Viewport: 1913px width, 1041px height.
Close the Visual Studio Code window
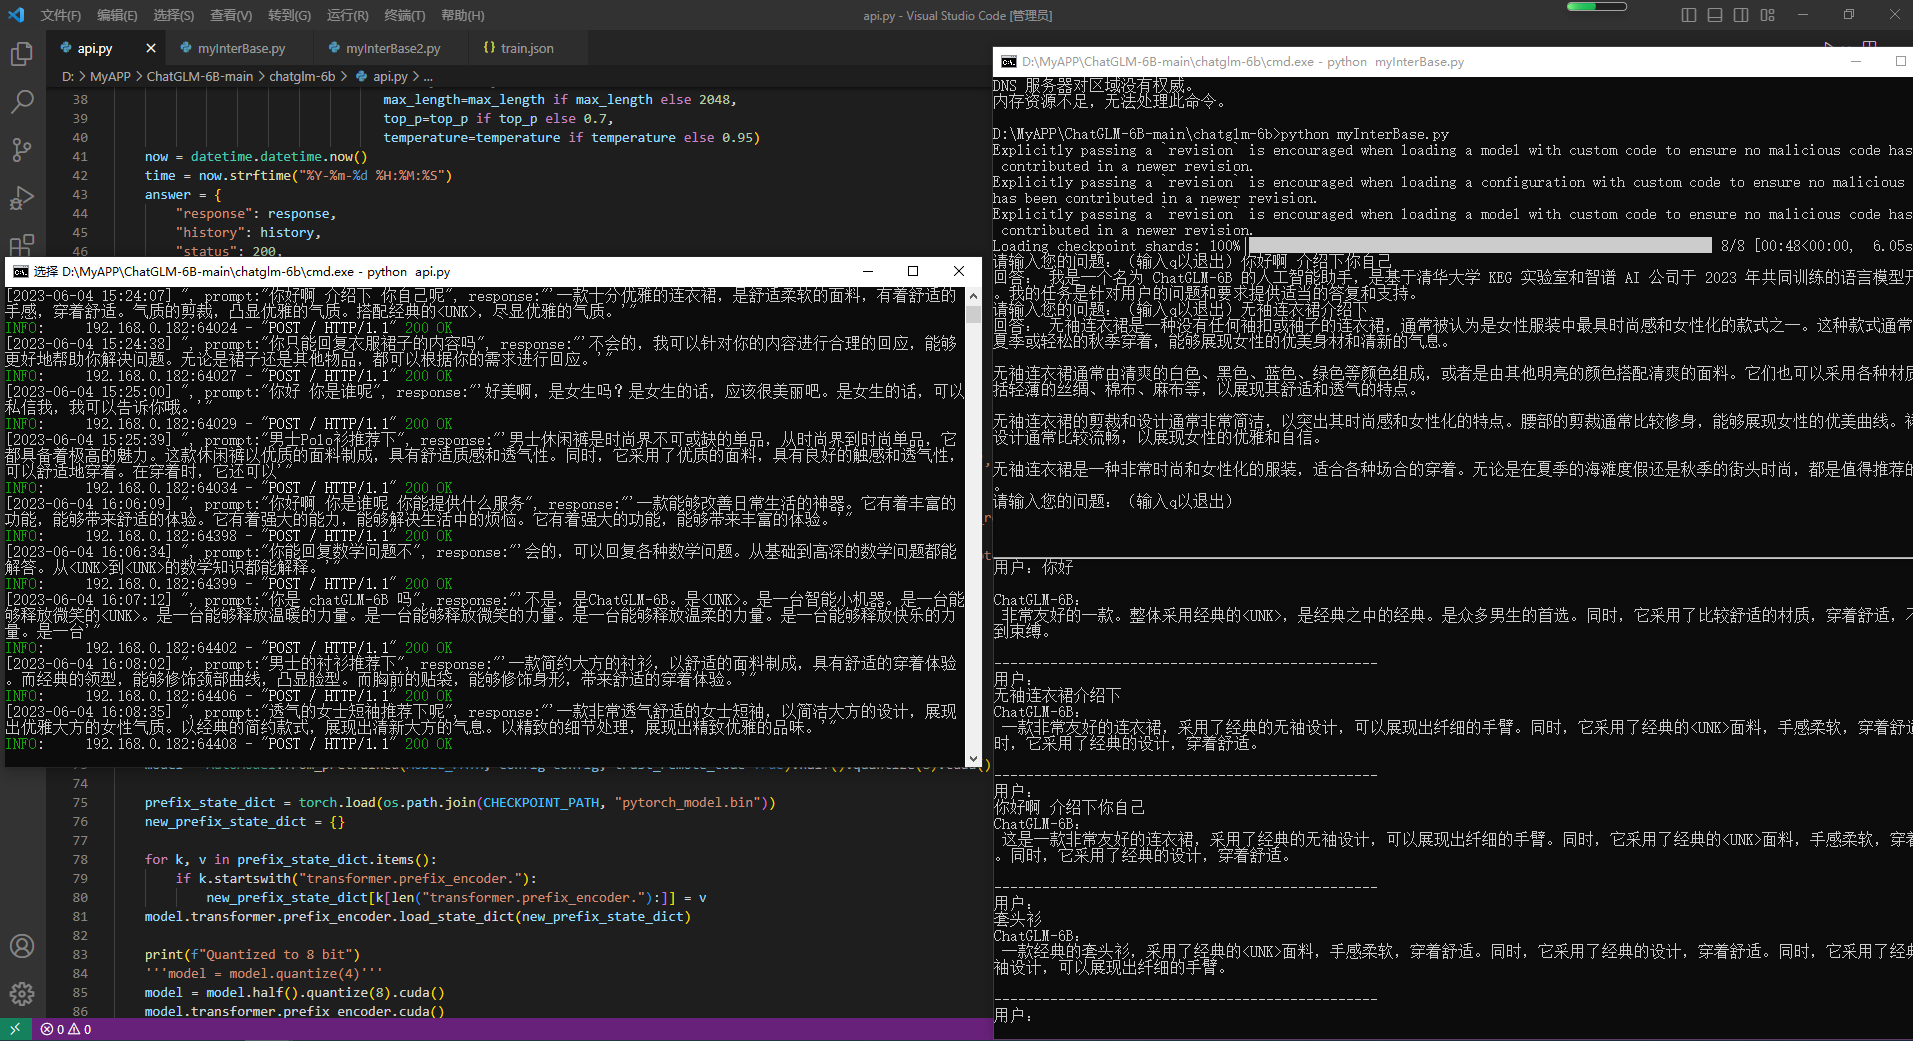1893,15
